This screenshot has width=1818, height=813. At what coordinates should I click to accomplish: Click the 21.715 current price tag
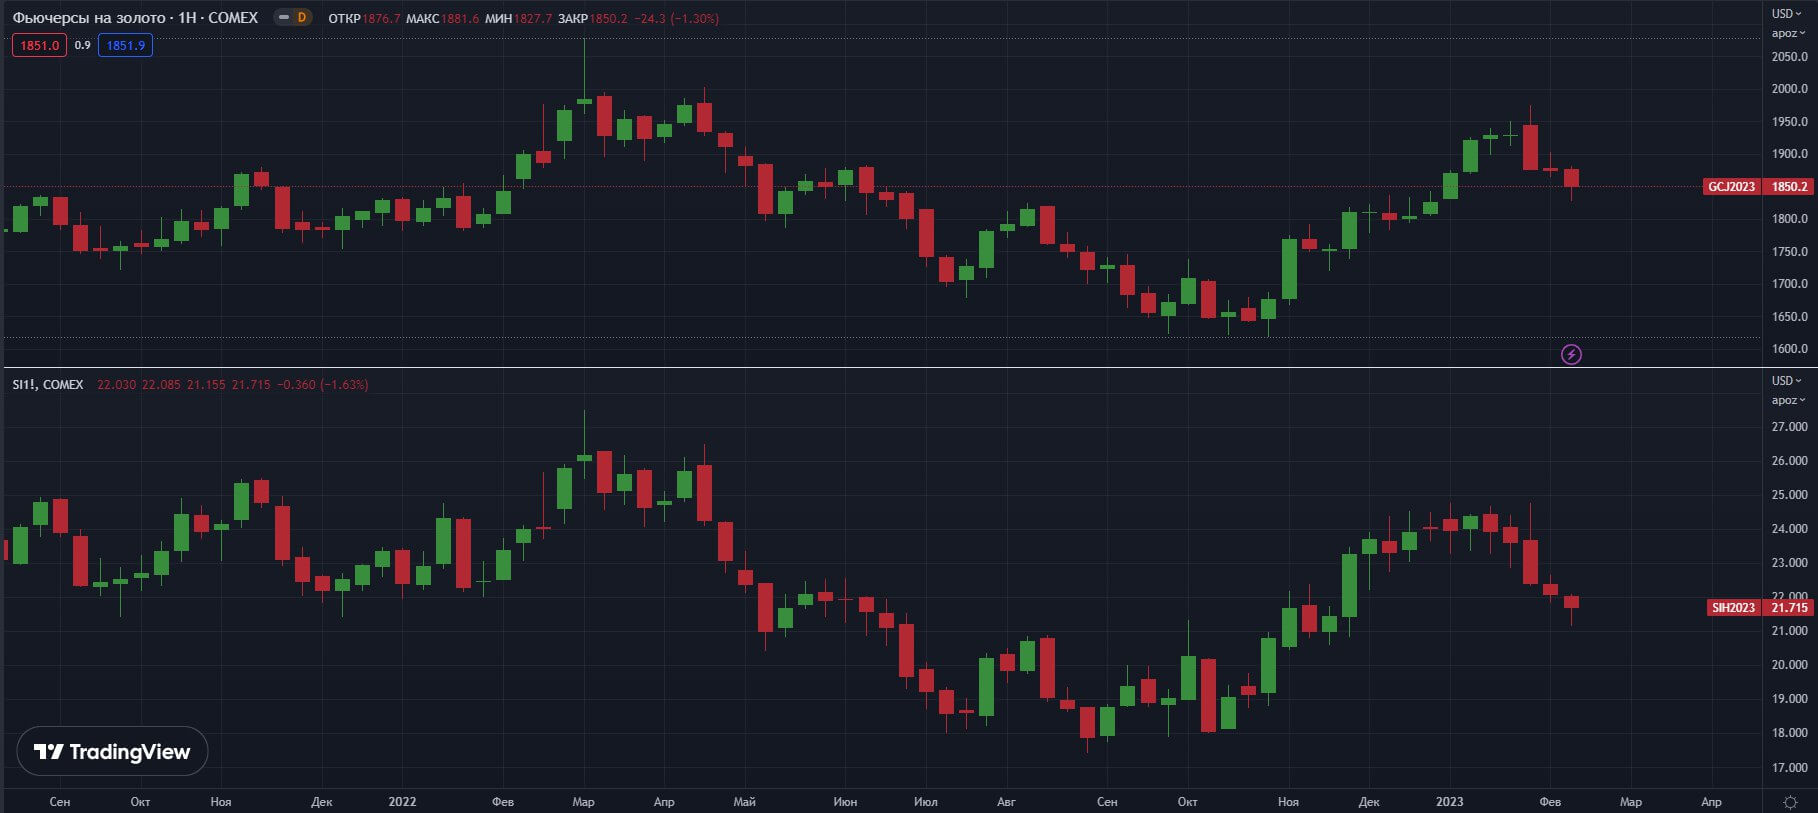1789,608
